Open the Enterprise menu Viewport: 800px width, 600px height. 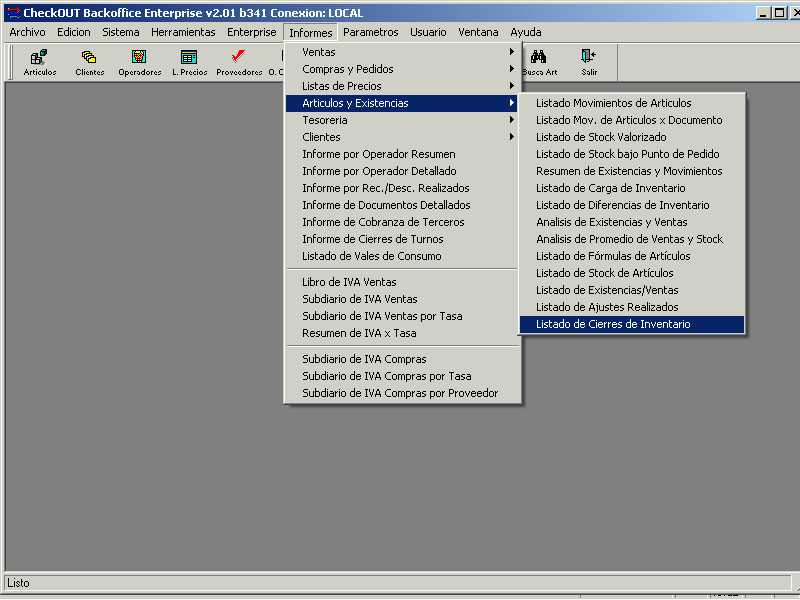(252, 32)
